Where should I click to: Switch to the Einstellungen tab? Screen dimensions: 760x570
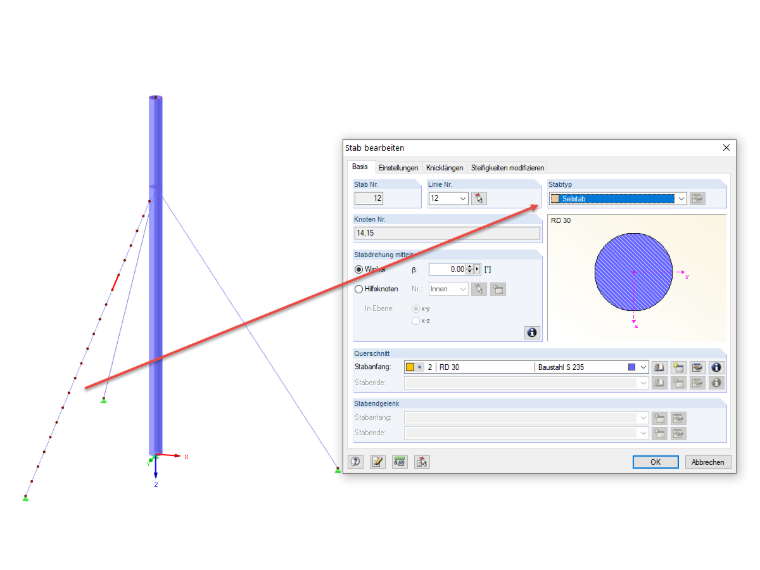tap(398, 168)
